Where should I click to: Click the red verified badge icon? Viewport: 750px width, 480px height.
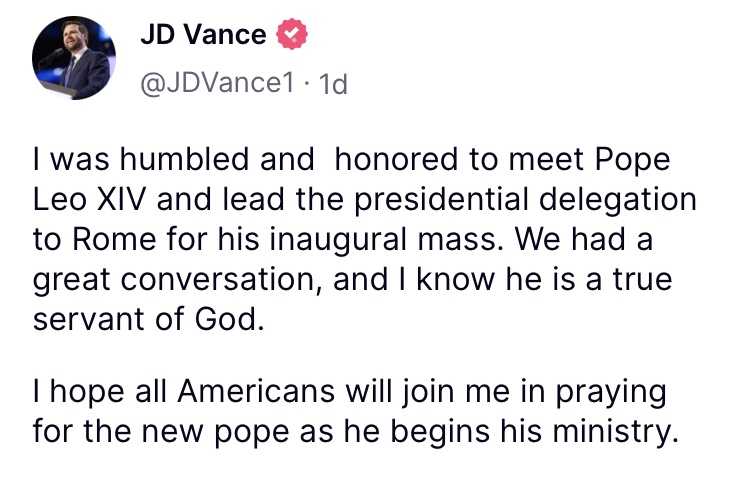[292, 34]
